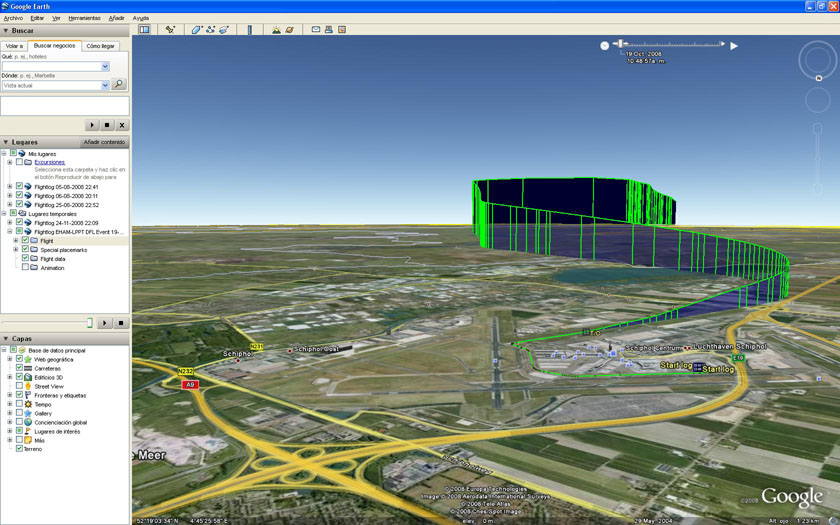The width and height of the screenshot is (840, 525).
Task: Click play button below search results
Action: [x=92, y=125]
